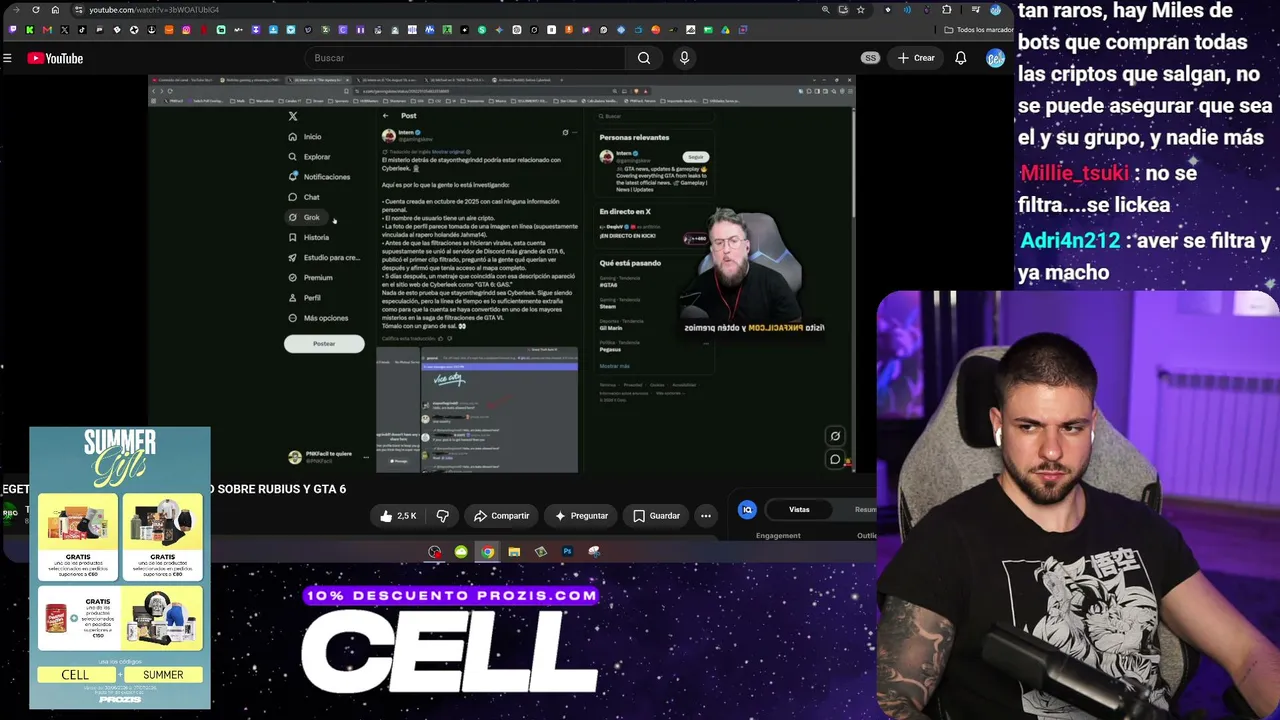The height and width of the screenshot is (720, 1280).
Task: Focus the YouTube Buscar search field
Action: (465, 58)
